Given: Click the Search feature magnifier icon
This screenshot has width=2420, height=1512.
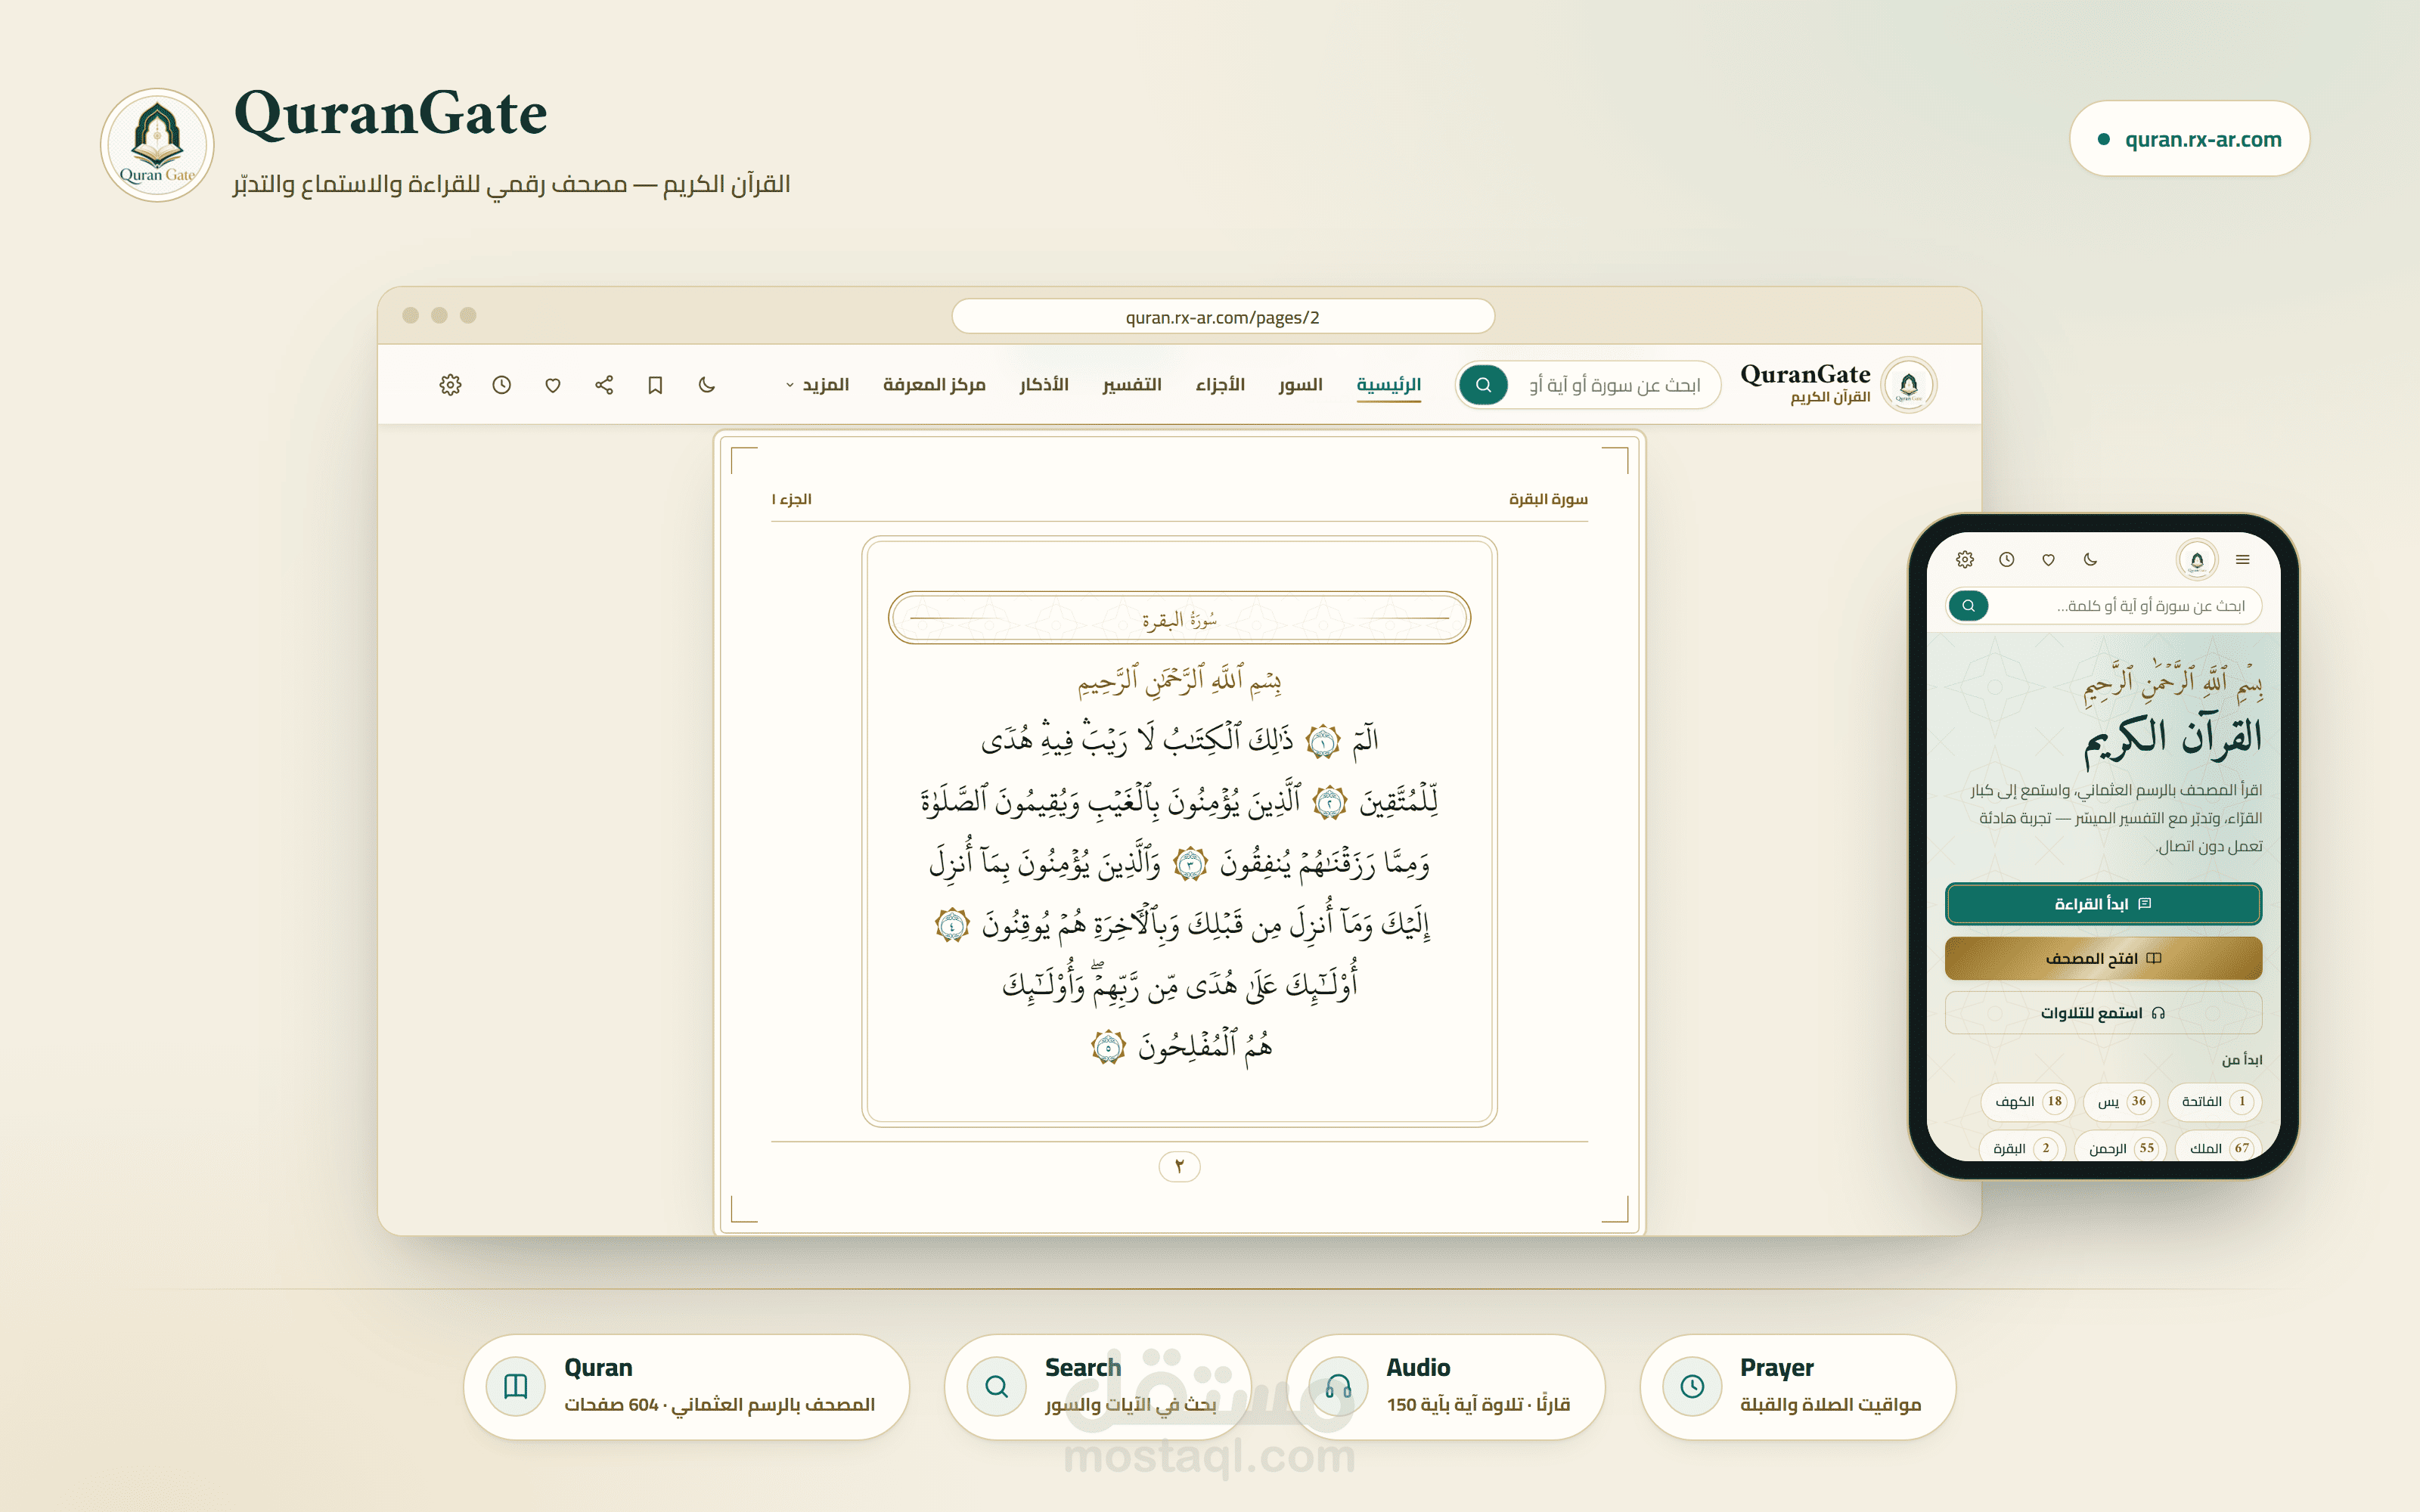Looking at the screenshot, I should 997,1386.
